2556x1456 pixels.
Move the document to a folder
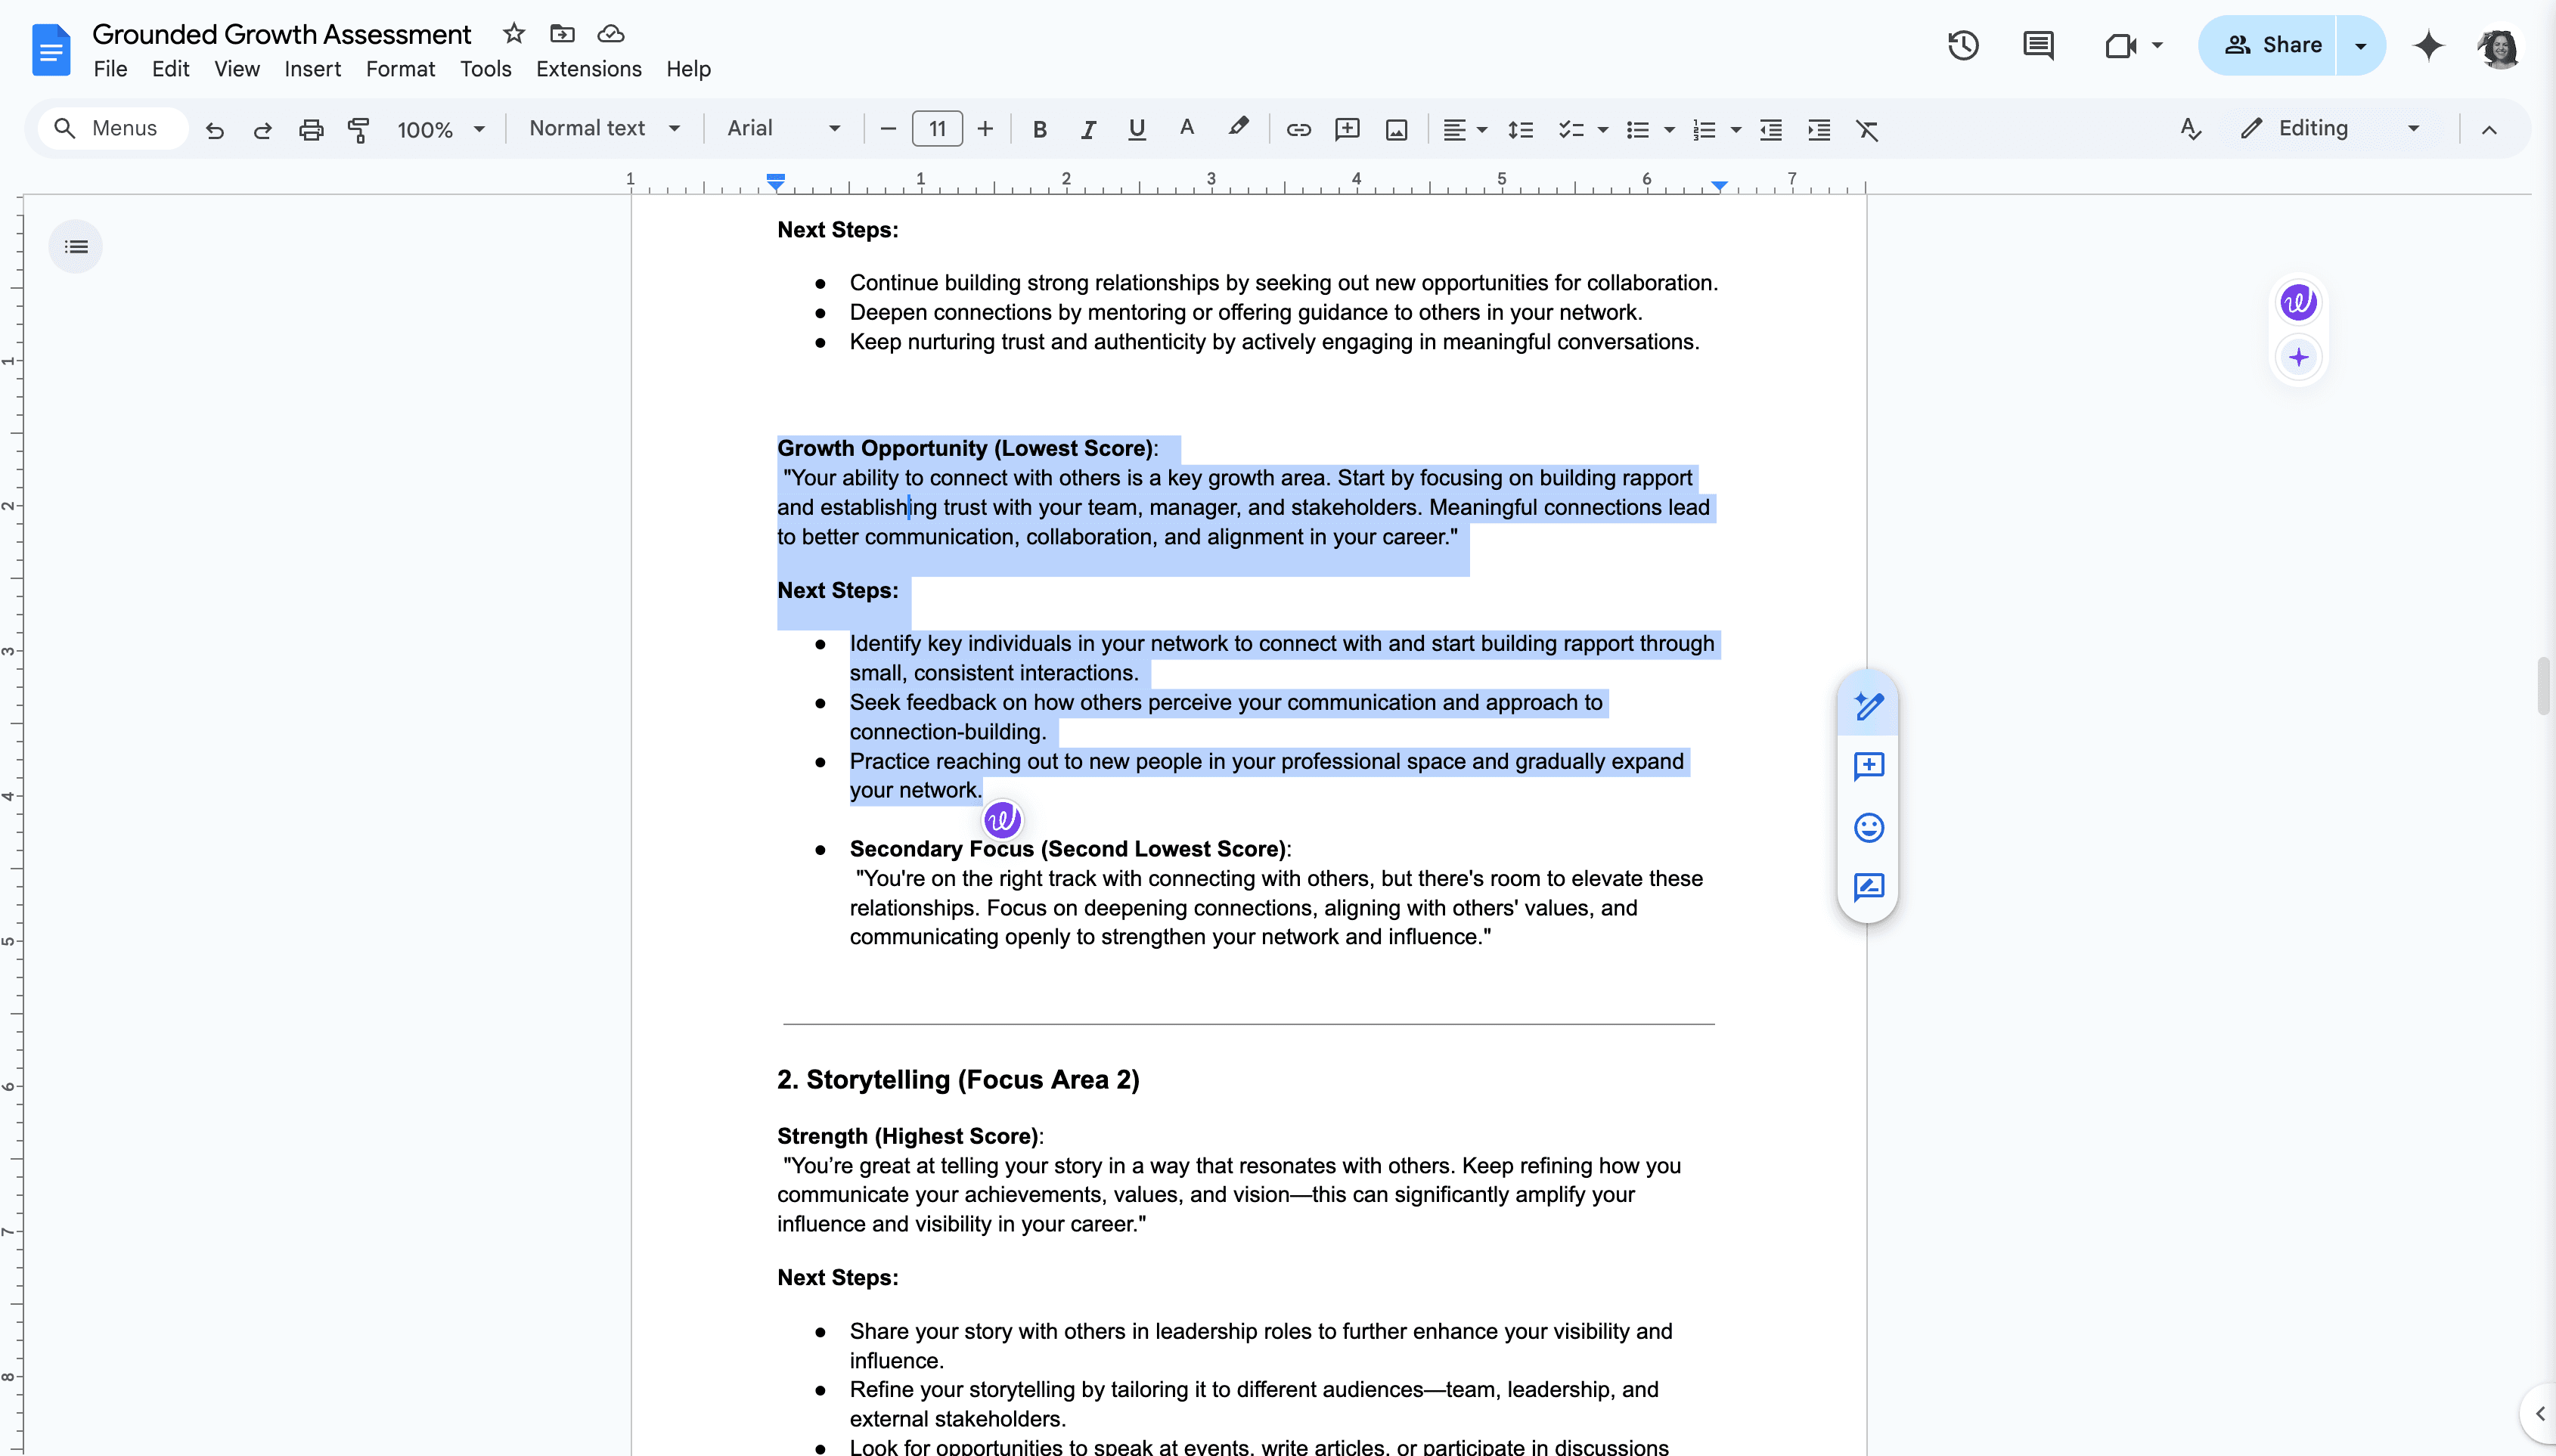pos(562,33)
